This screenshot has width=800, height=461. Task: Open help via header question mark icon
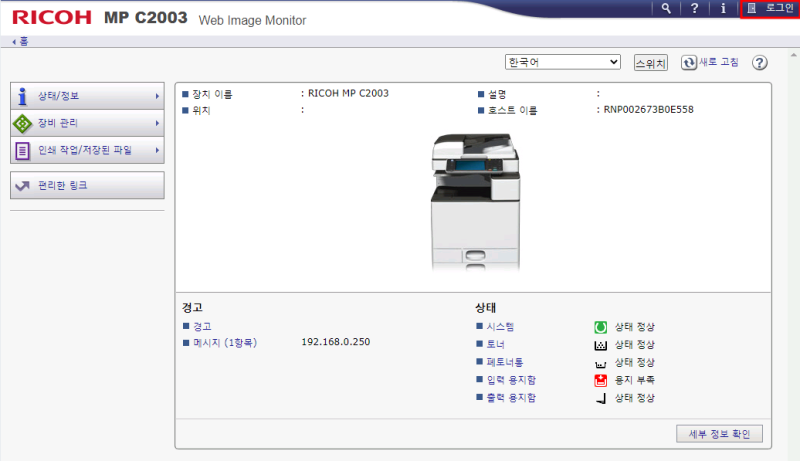click(x=694, y=8)
